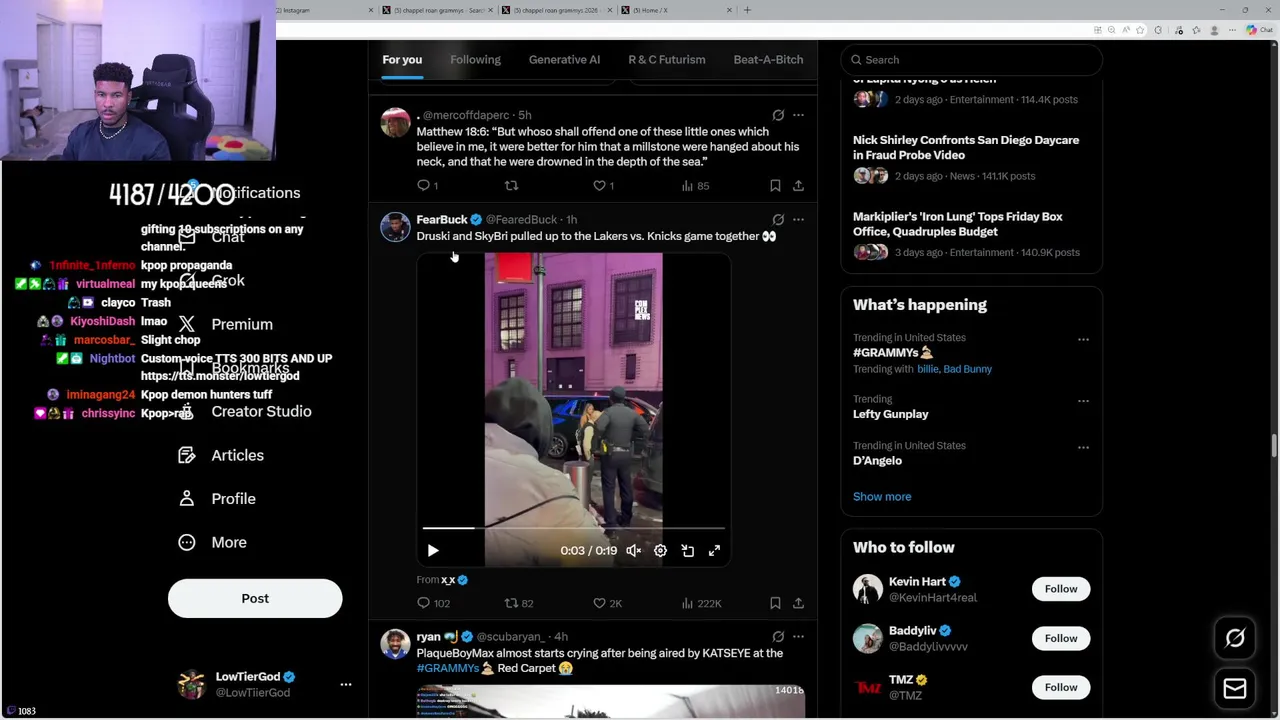The width and height of the screenshot is (1280, 720).
Task: Click the Post button
Action: (255, 598)
